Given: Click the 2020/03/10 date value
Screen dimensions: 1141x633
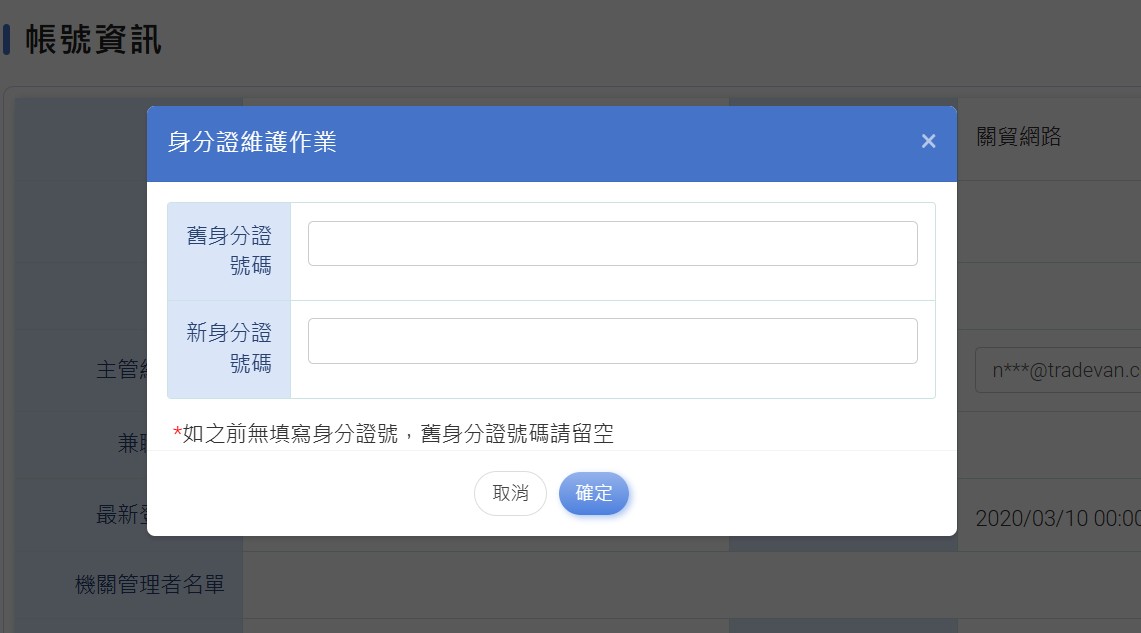Looking at the screenshot, I should pos(1058,518).
